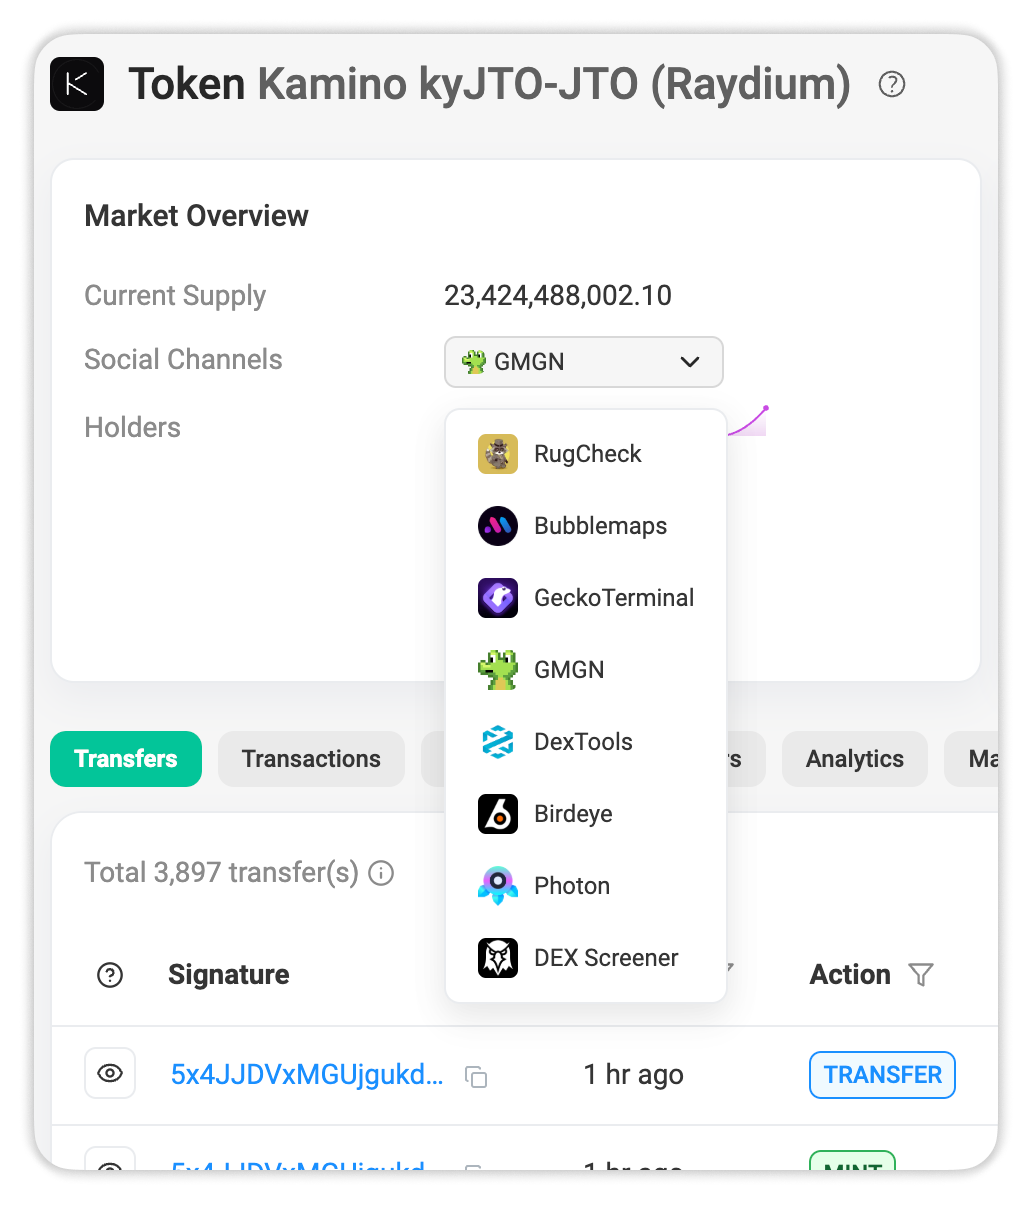
Task: Go to the Analytics tab
Action: click(855, 759)
